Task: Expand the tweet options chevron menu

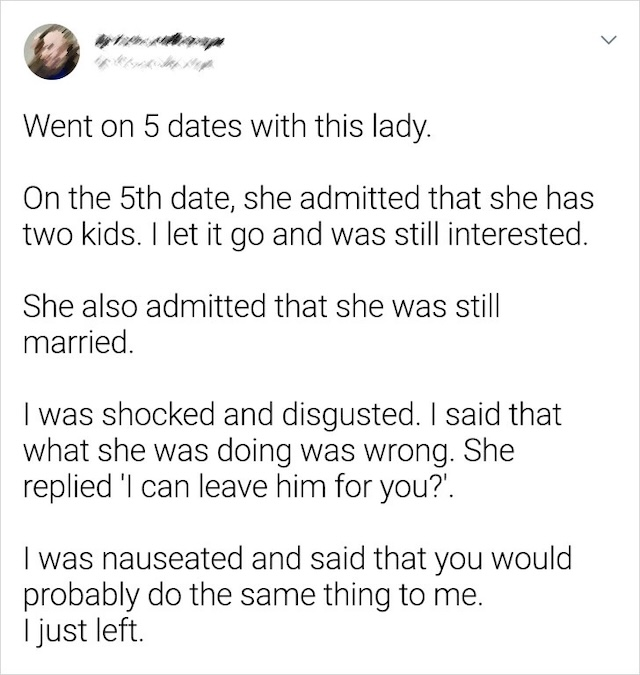Action: pyautogui.click(x=602, y=43)
